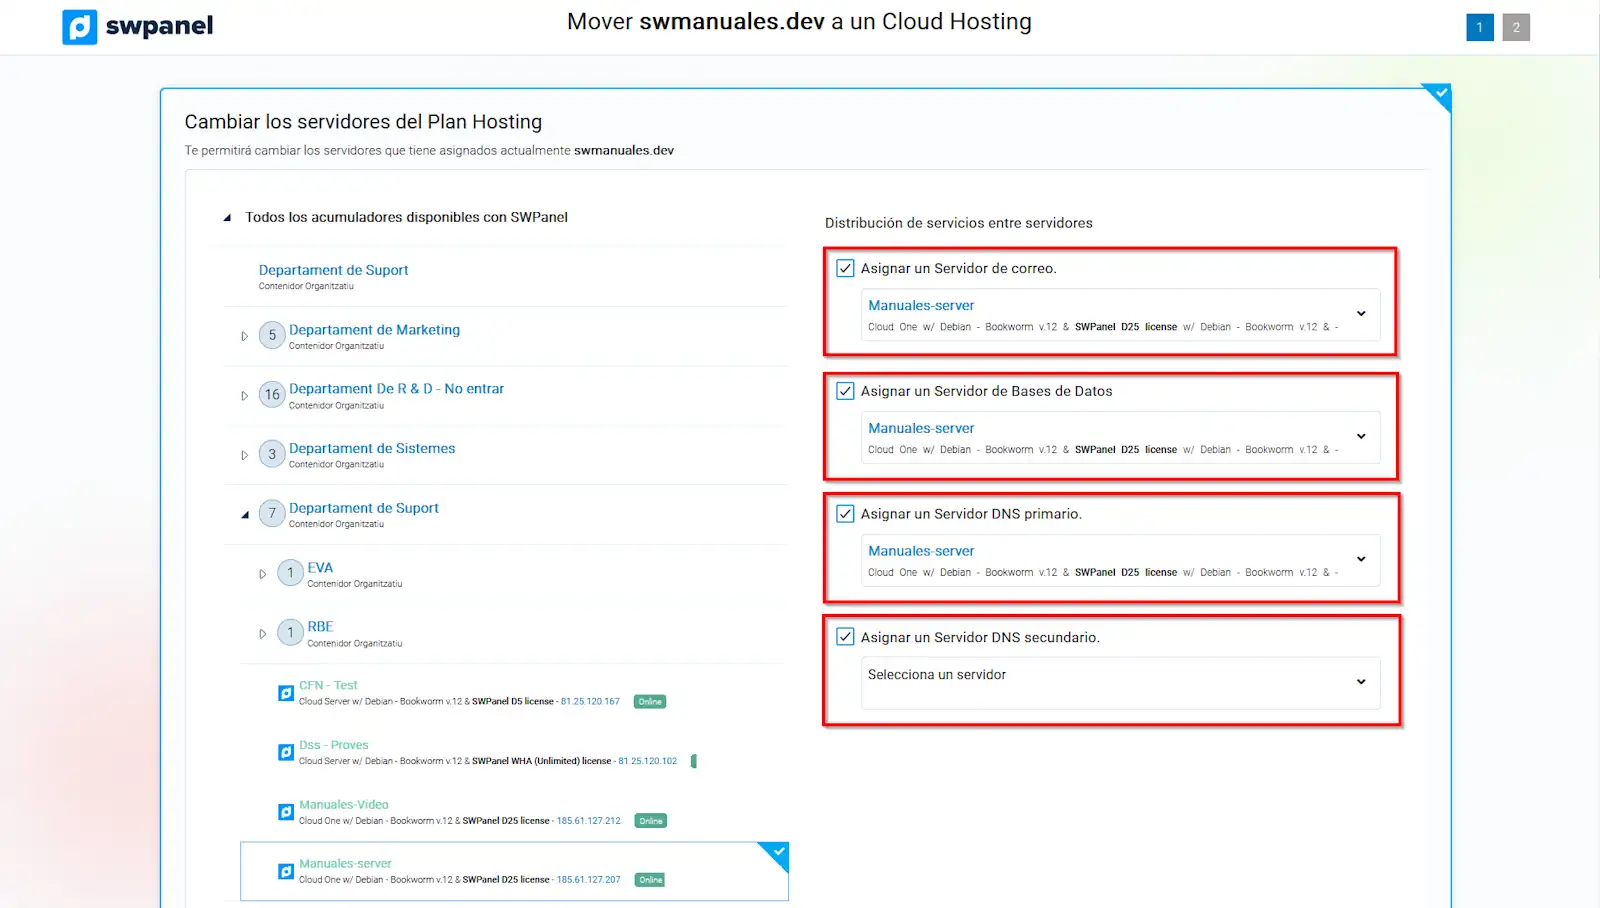Image resolution: width=1600 pixels, height=908 pixels.
Task: Toggle Asignar un Servidor DNS primario checkbox
Action: coord(845,514)
